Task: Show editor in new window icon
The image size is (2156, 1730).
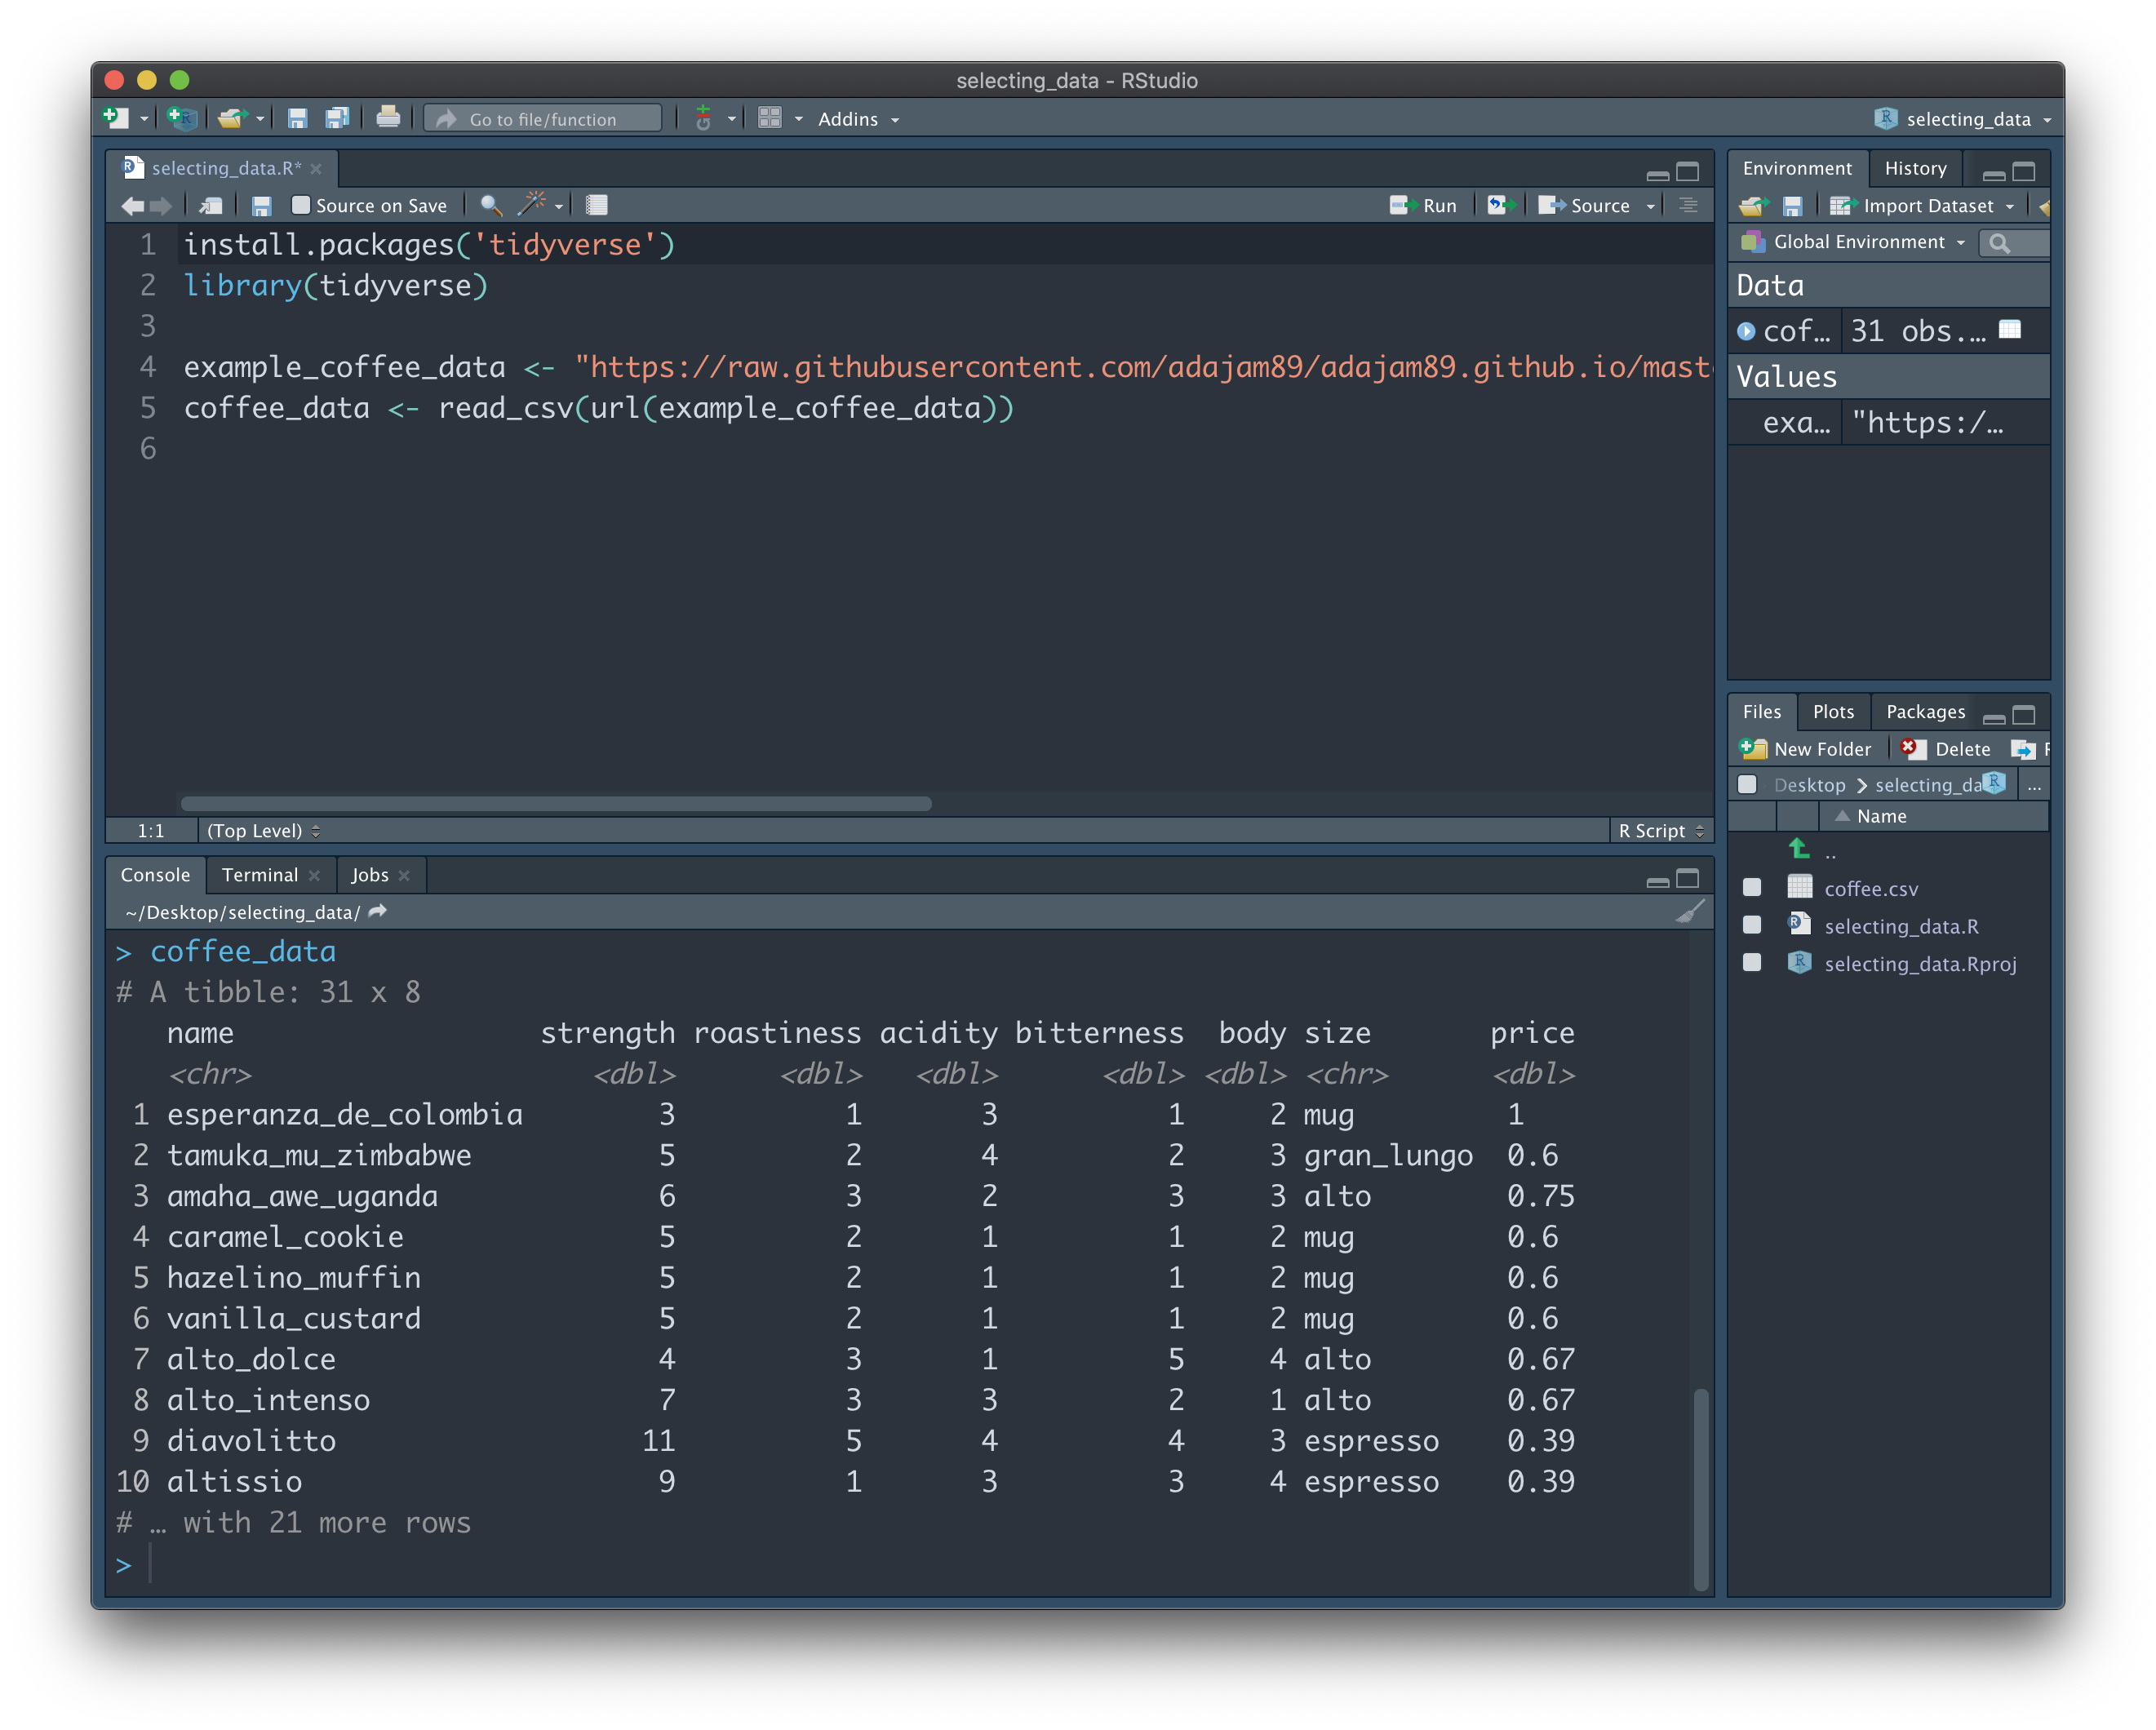Action: pos(211,206)
